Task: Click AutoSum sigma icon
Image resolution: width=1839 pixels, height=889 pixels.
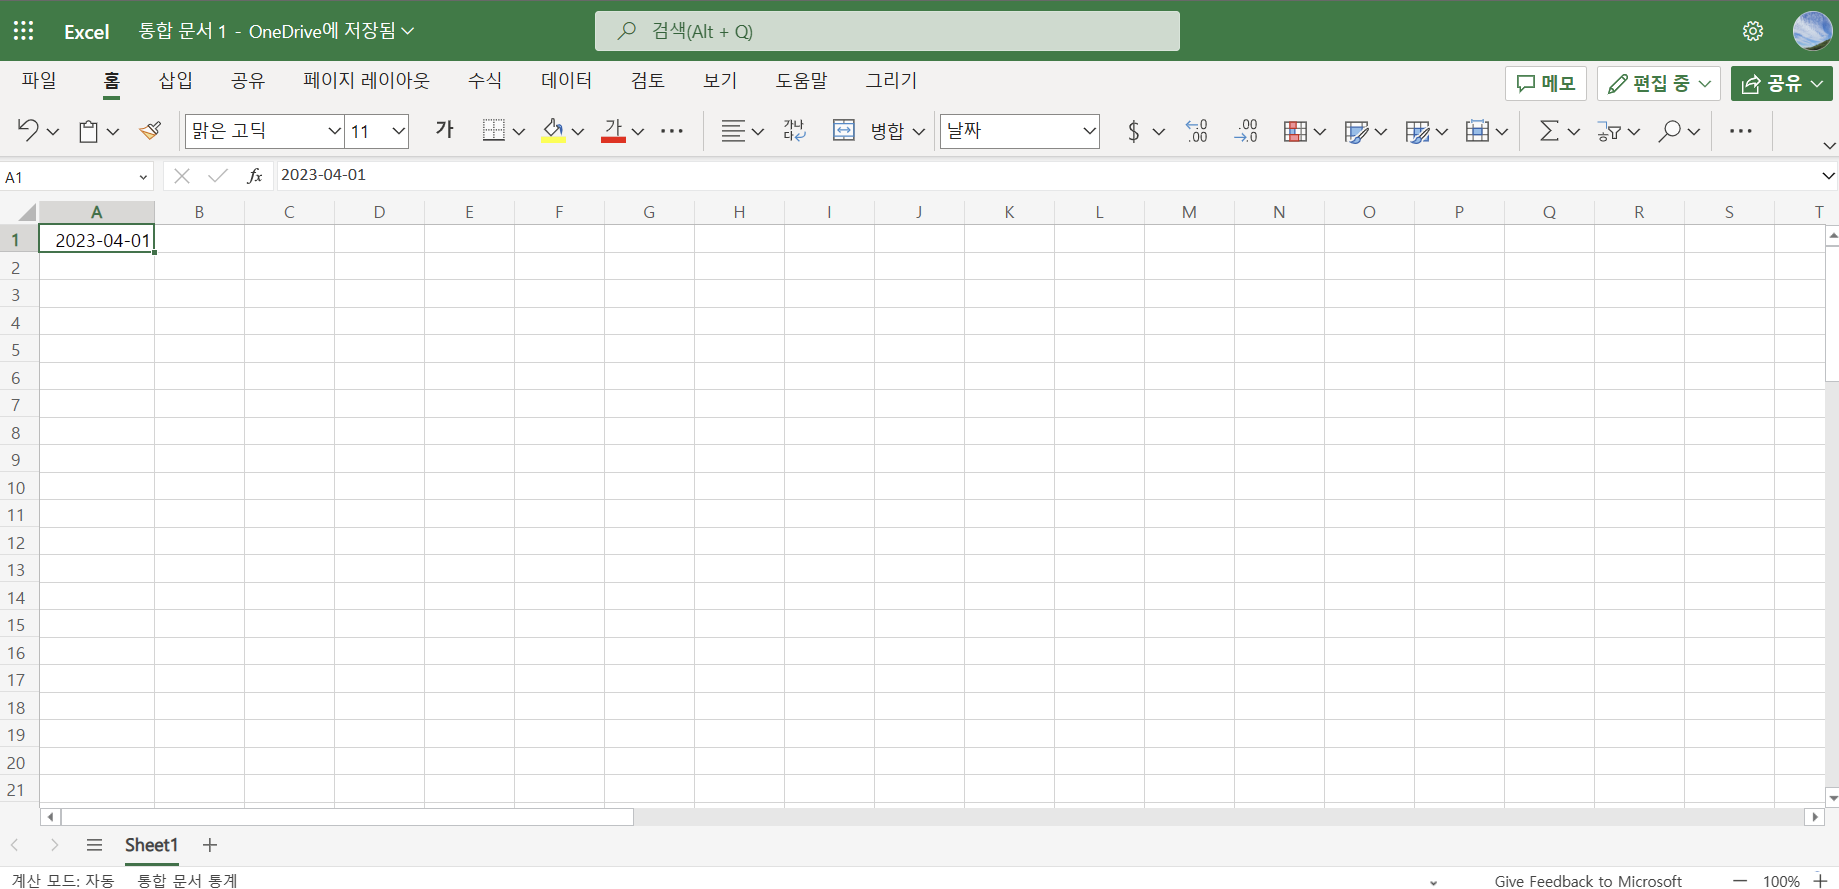Action: (x=1549, y=131)
